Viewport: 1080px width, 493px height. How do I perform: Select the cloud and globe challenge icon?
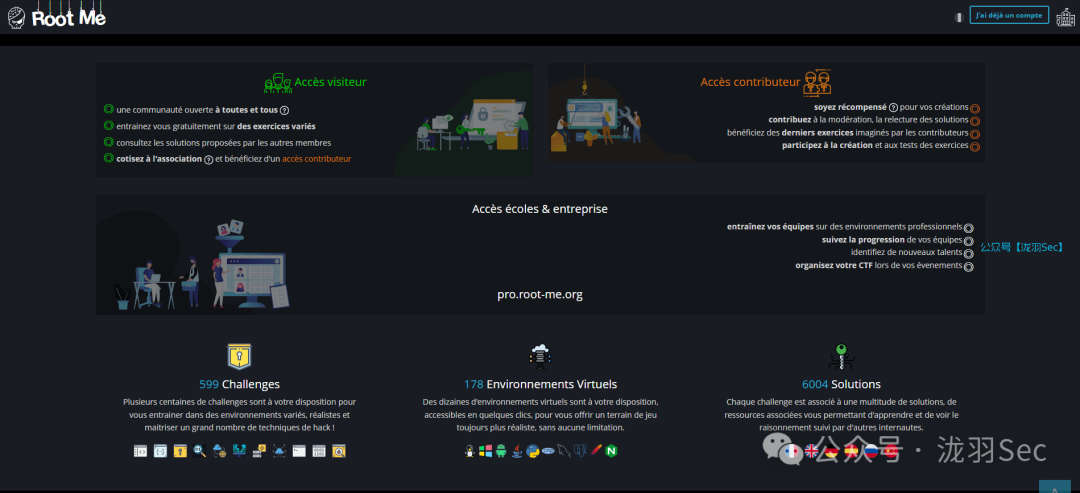220,451
